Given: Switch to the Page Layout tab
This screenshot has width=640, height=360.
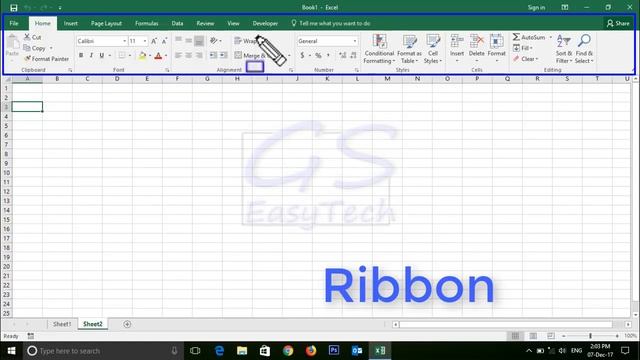Looking at the screenshot, I should tap(106, 23).
